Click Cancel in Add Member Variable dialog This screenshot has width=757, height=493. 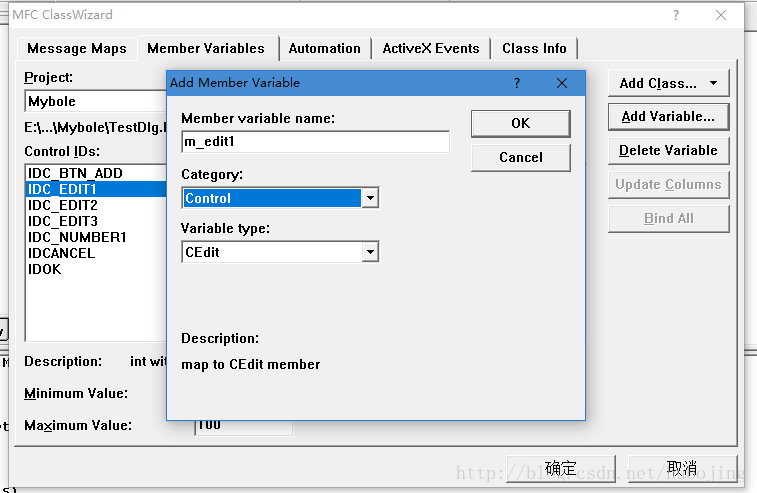[x=520, y=157]
